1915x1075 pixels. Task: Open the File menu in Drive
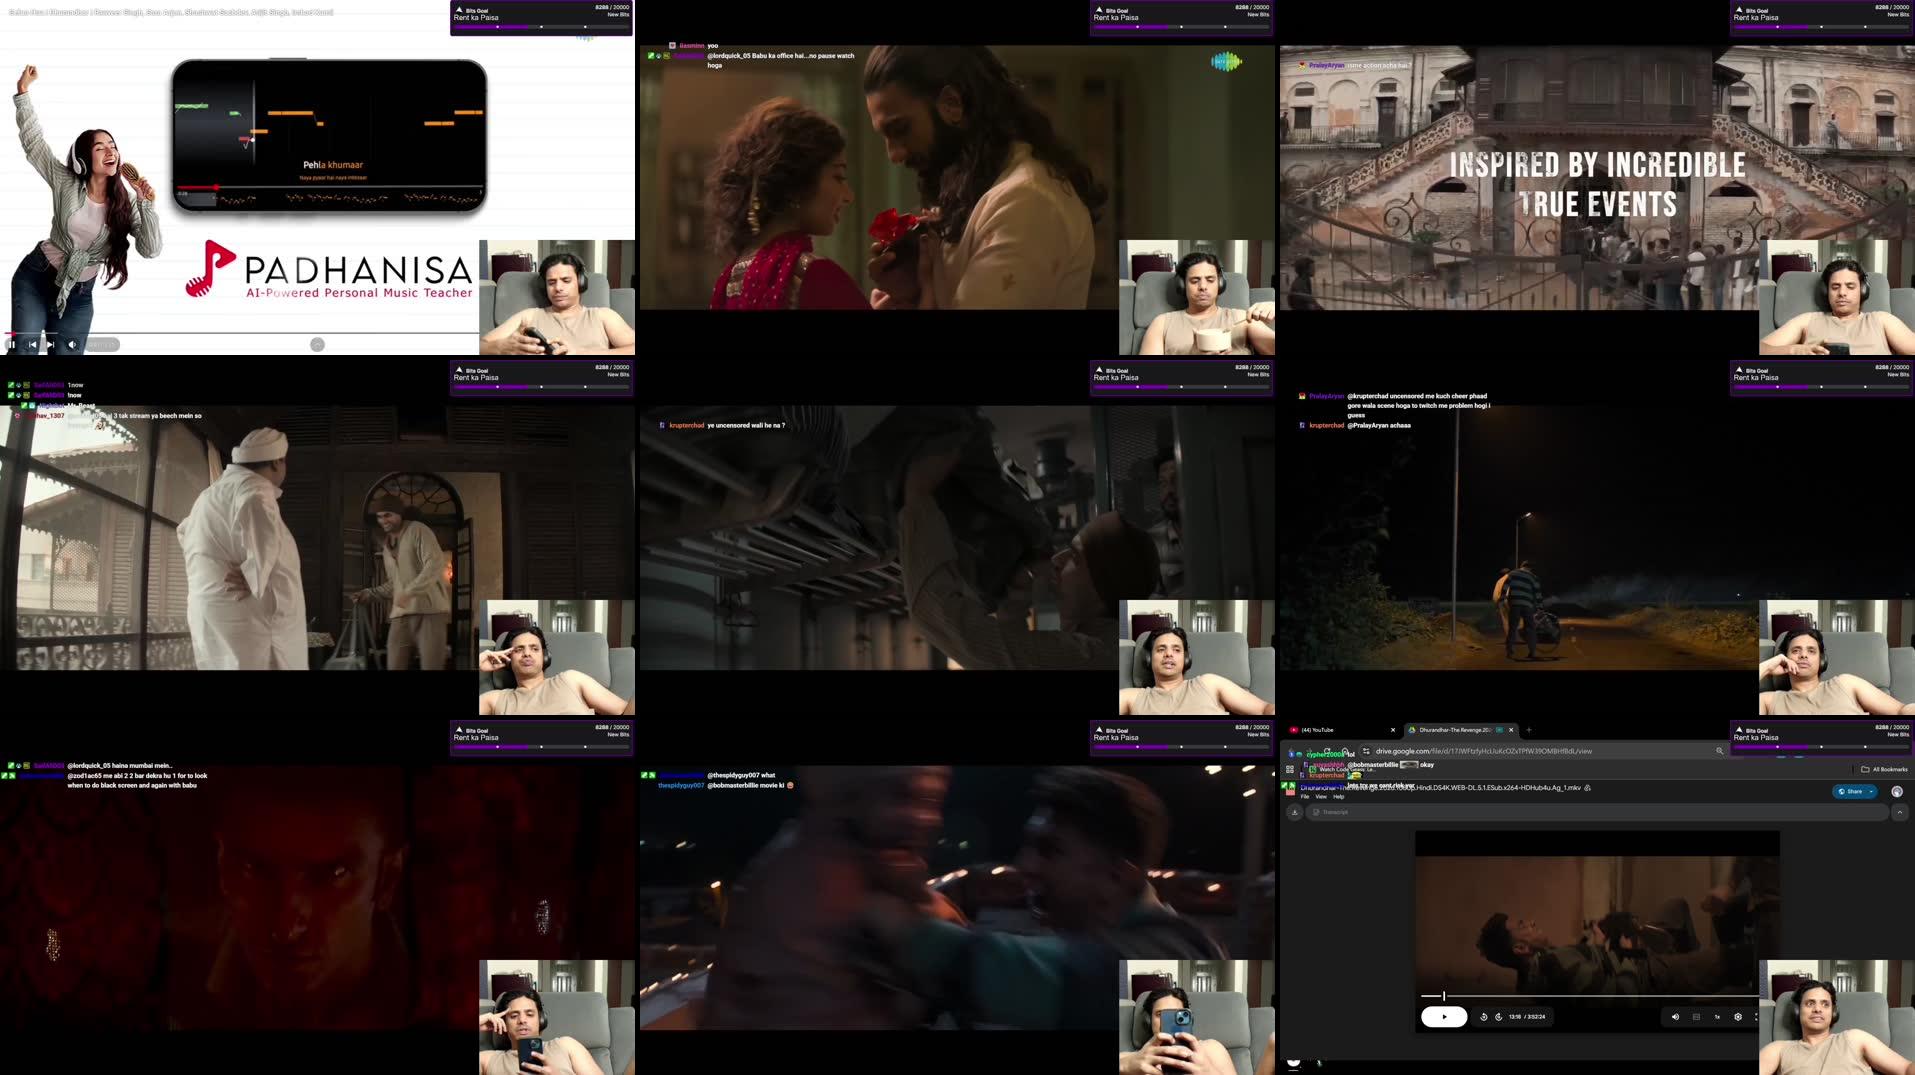point(1304,797)
